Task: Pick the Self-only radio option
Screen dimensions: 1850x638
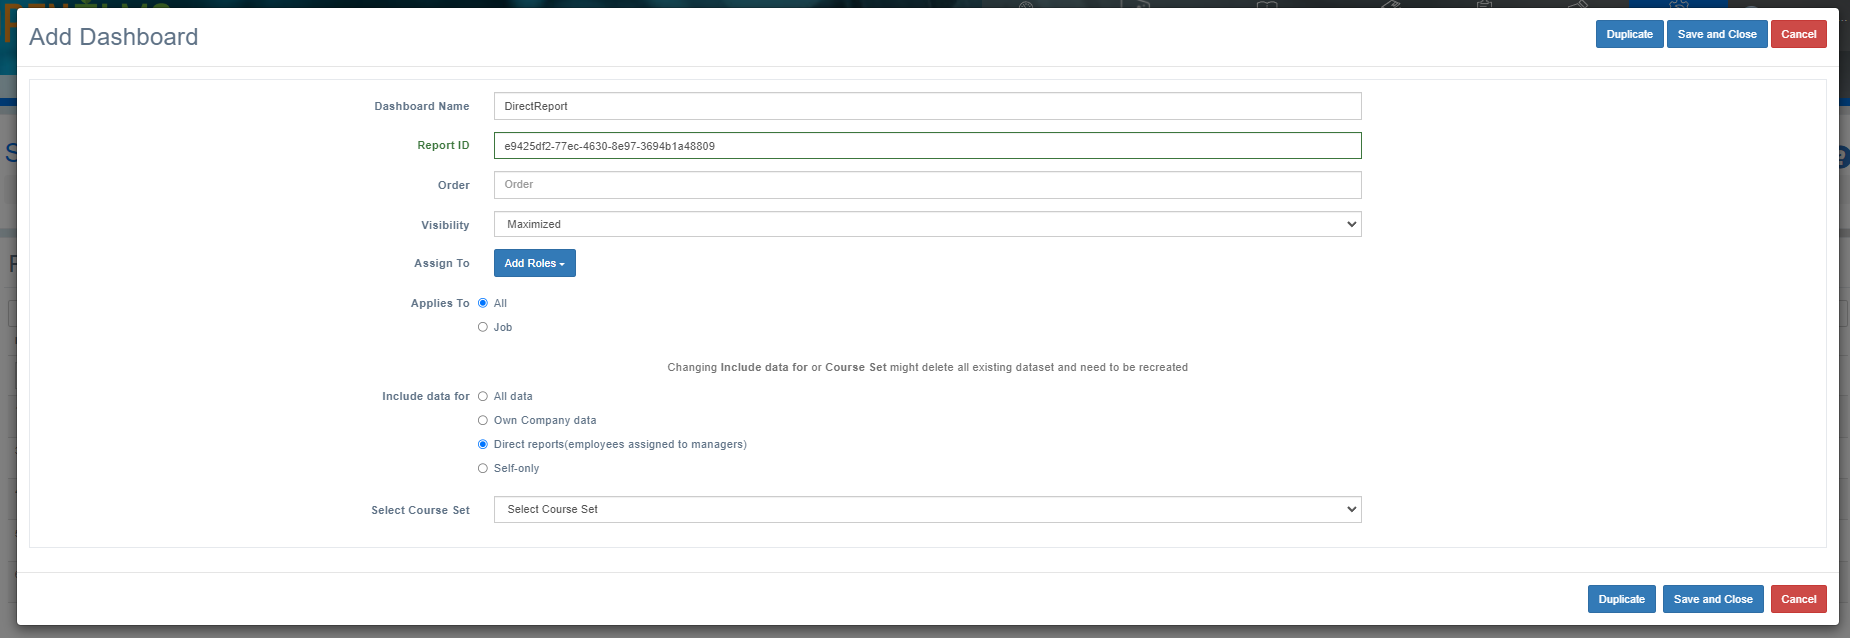Action: pyautogui.click(x=483, y=468)
